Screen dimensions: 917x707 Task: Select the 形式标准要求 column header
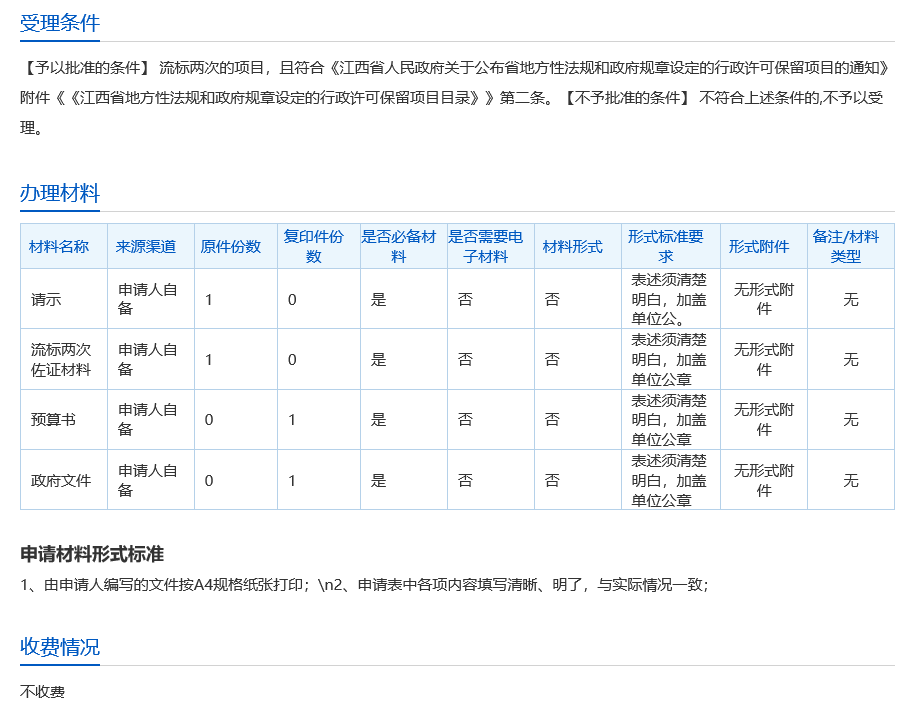[x=666, y=247]
